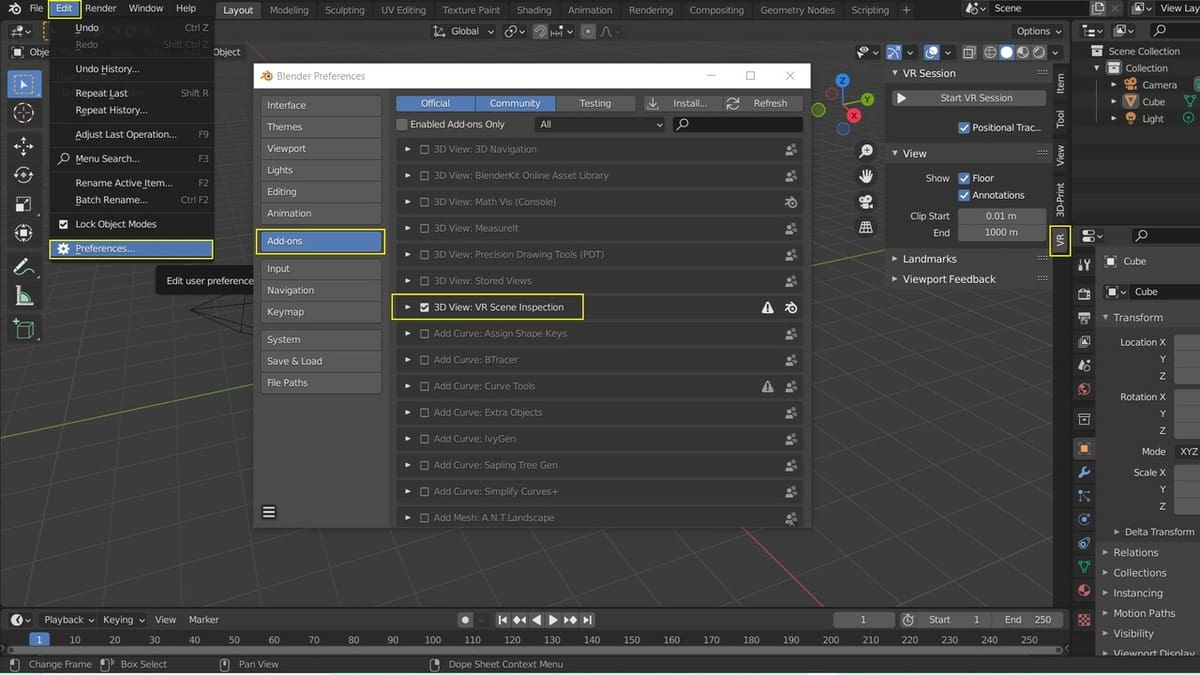The height and width of the screenshot is (675, 1200).
Task: Open the Playback dropdown in timeline
Action: (69, 620)
